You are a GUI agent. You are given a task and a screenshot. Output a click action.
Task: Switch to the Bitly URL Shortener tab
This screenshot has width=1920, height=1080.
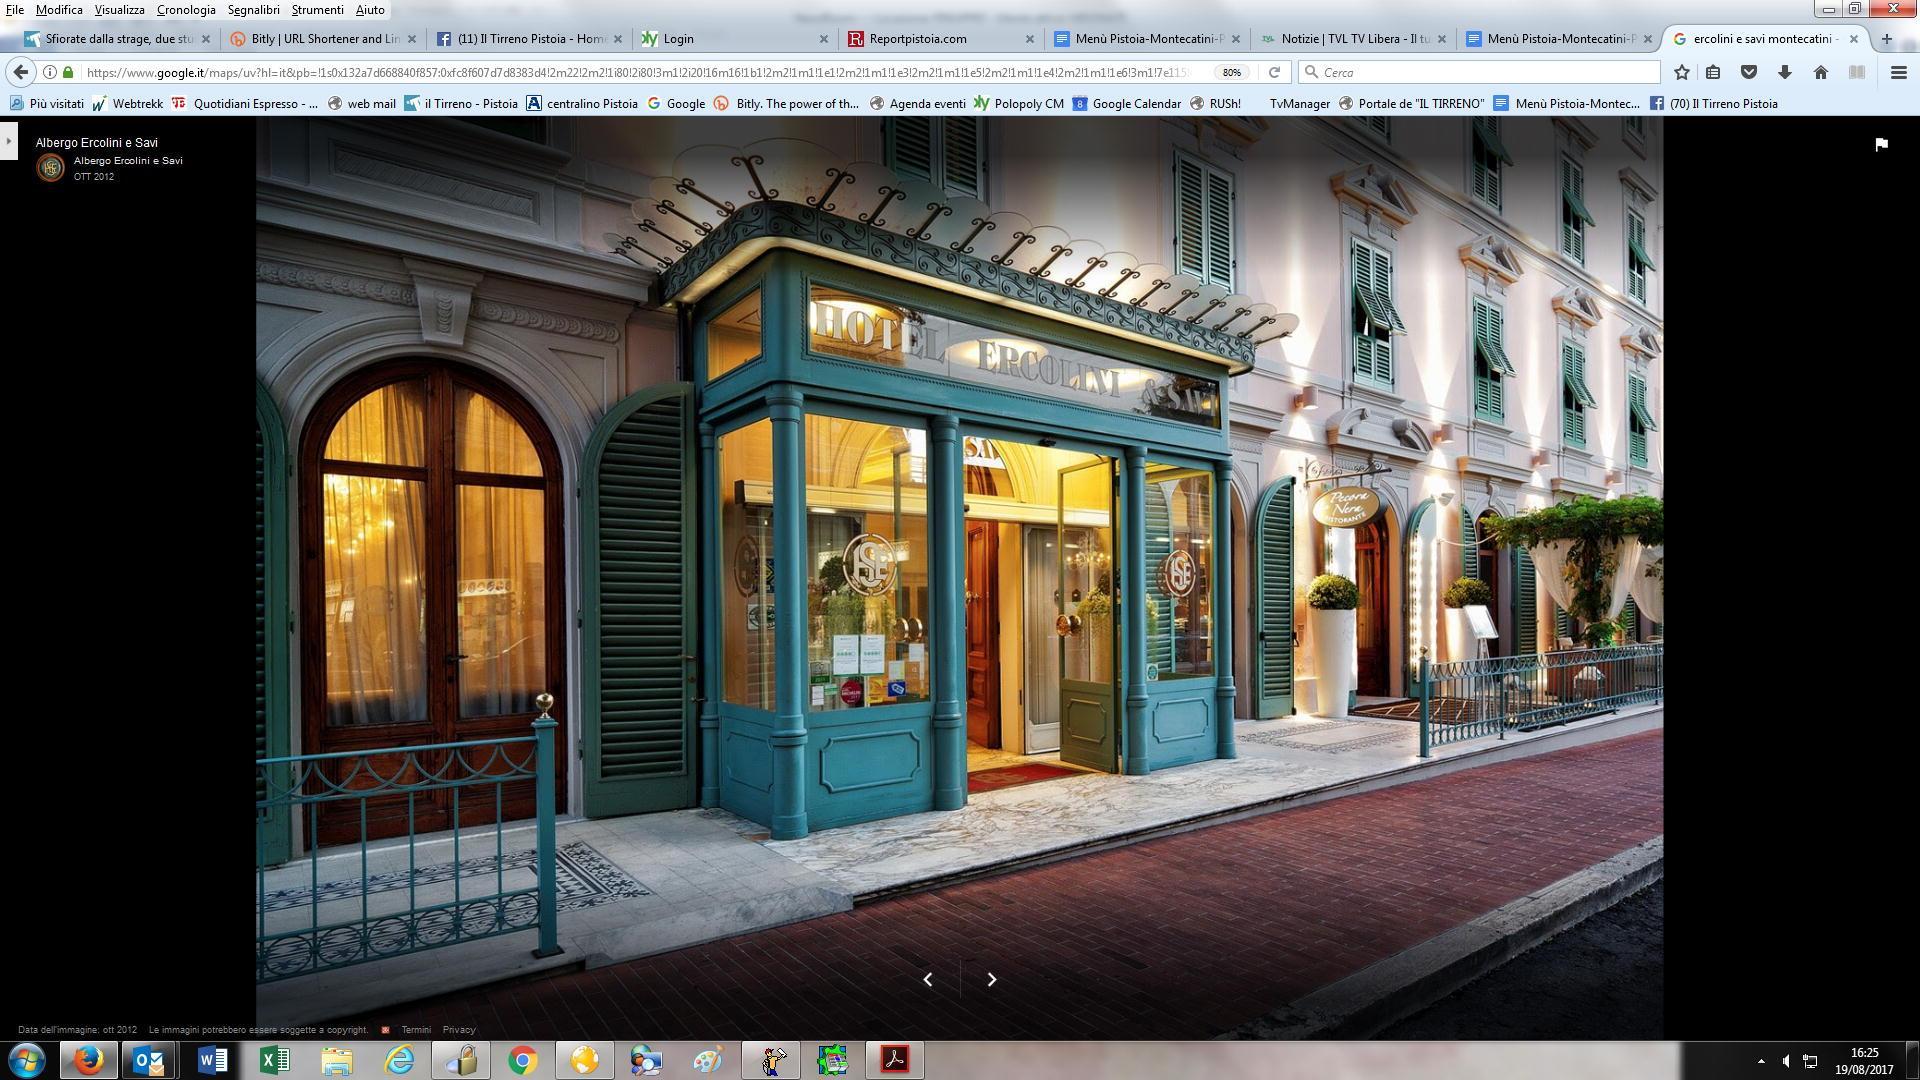pos(322,39)
